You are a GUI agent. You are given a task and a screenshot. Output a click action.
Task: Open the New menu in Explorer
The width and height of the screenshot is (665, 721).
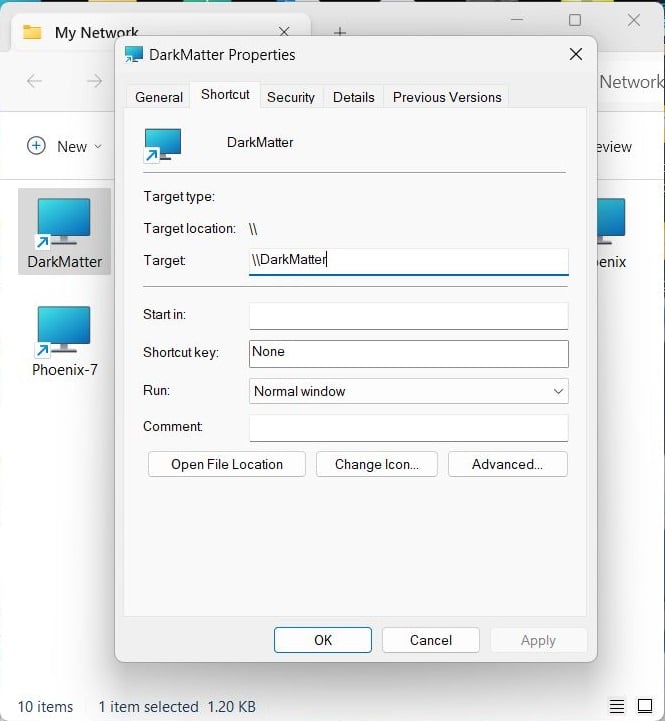click(x=64, y=146)
